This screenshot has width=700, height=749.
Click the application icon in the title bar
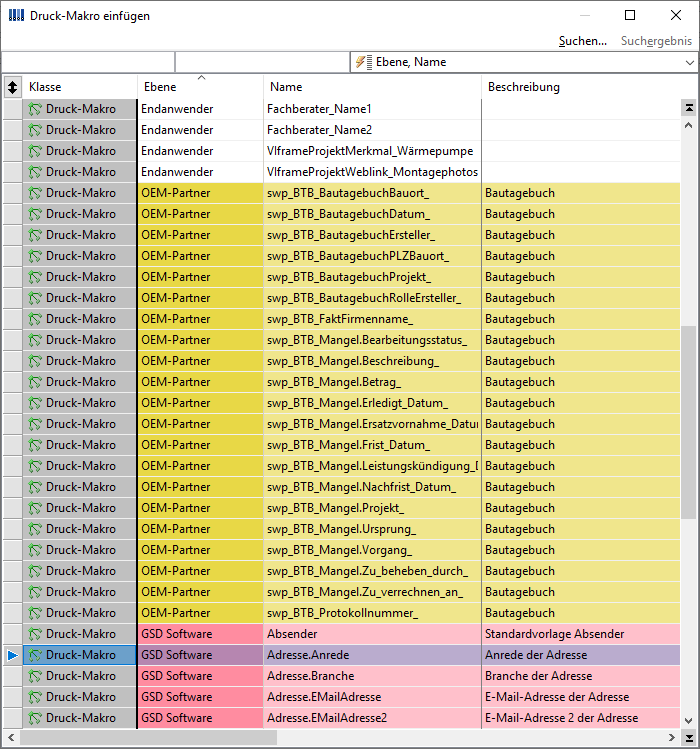(x=16, y=15)
